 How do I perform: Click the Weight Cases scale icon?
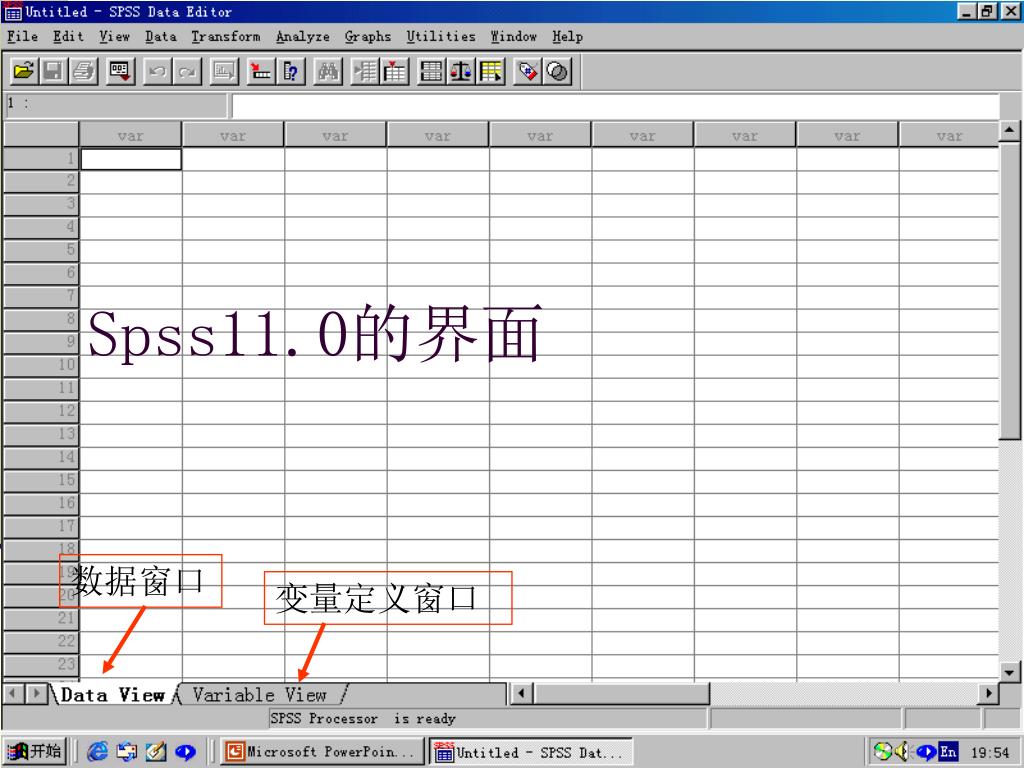(462, 71)
